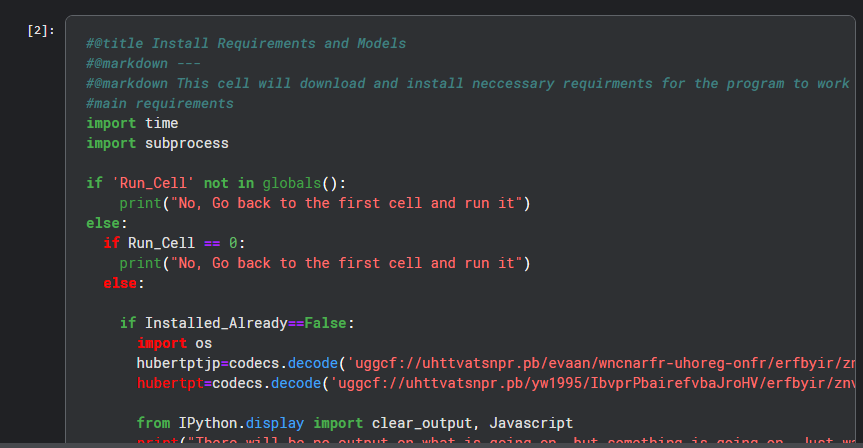Click the 'import time' line
Screen dimensions: 863x448
[132, 123]
